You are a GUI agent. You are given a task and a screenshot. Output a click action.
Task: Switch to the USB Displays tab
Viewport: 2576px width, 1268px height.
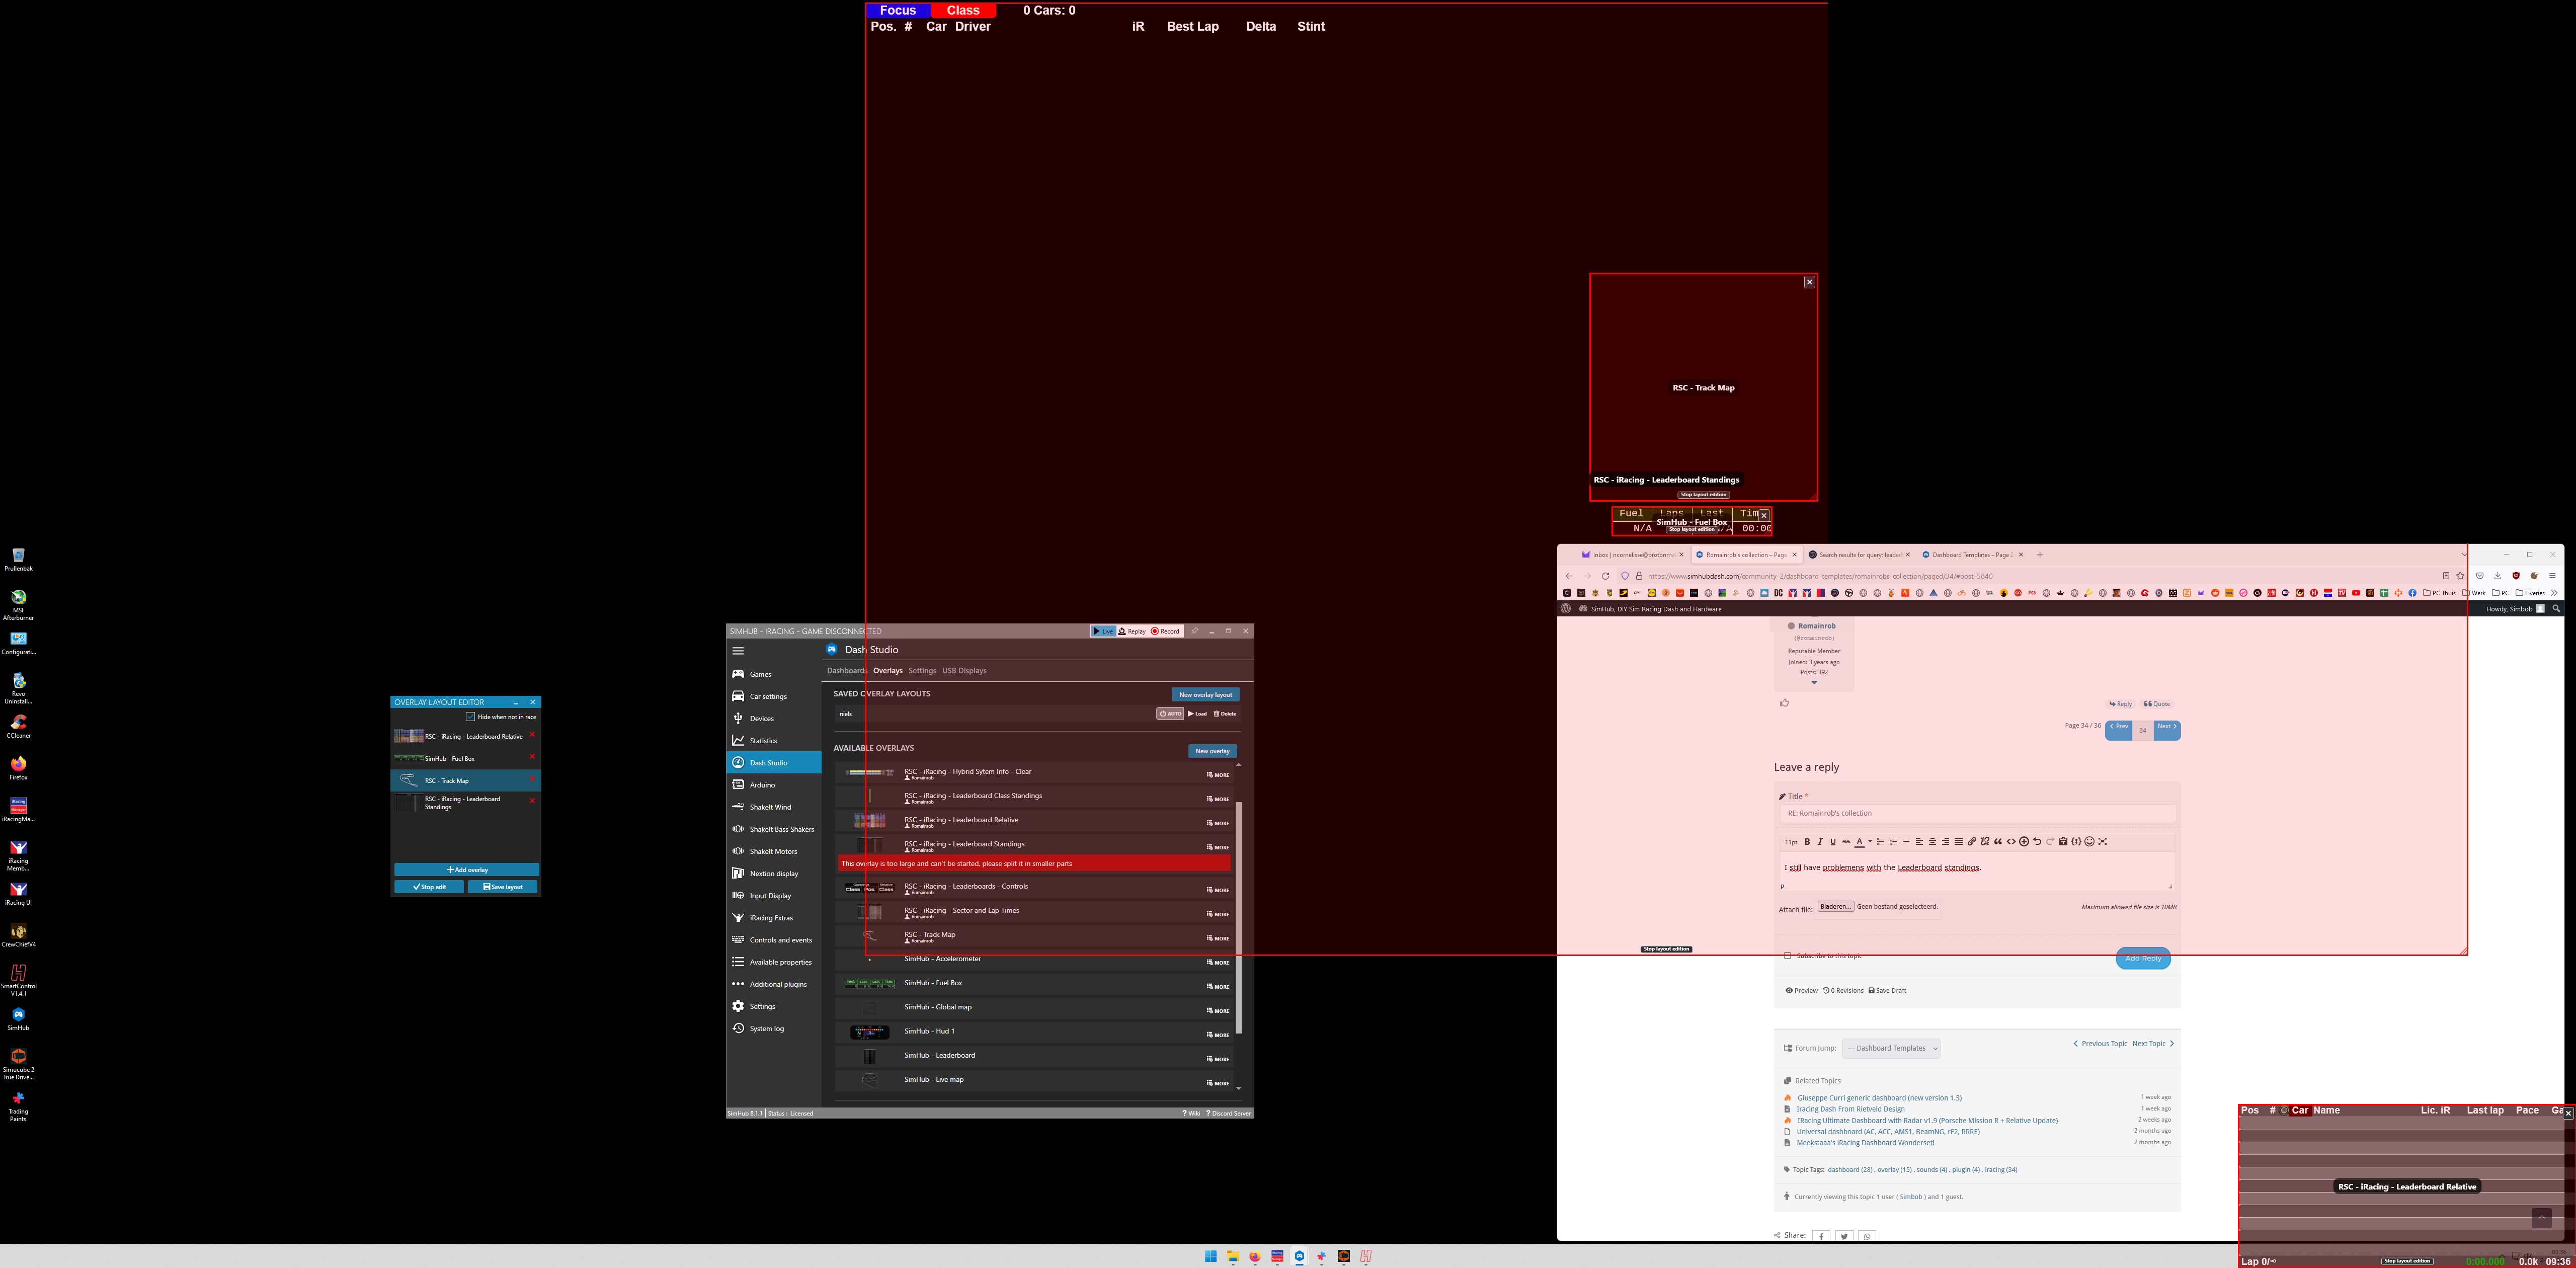pos(964,671)
